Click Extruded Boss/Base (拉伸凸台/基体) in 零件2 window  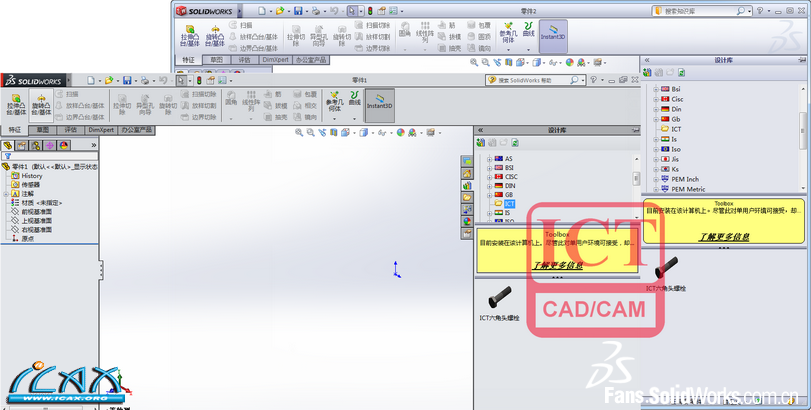point(190,36)
